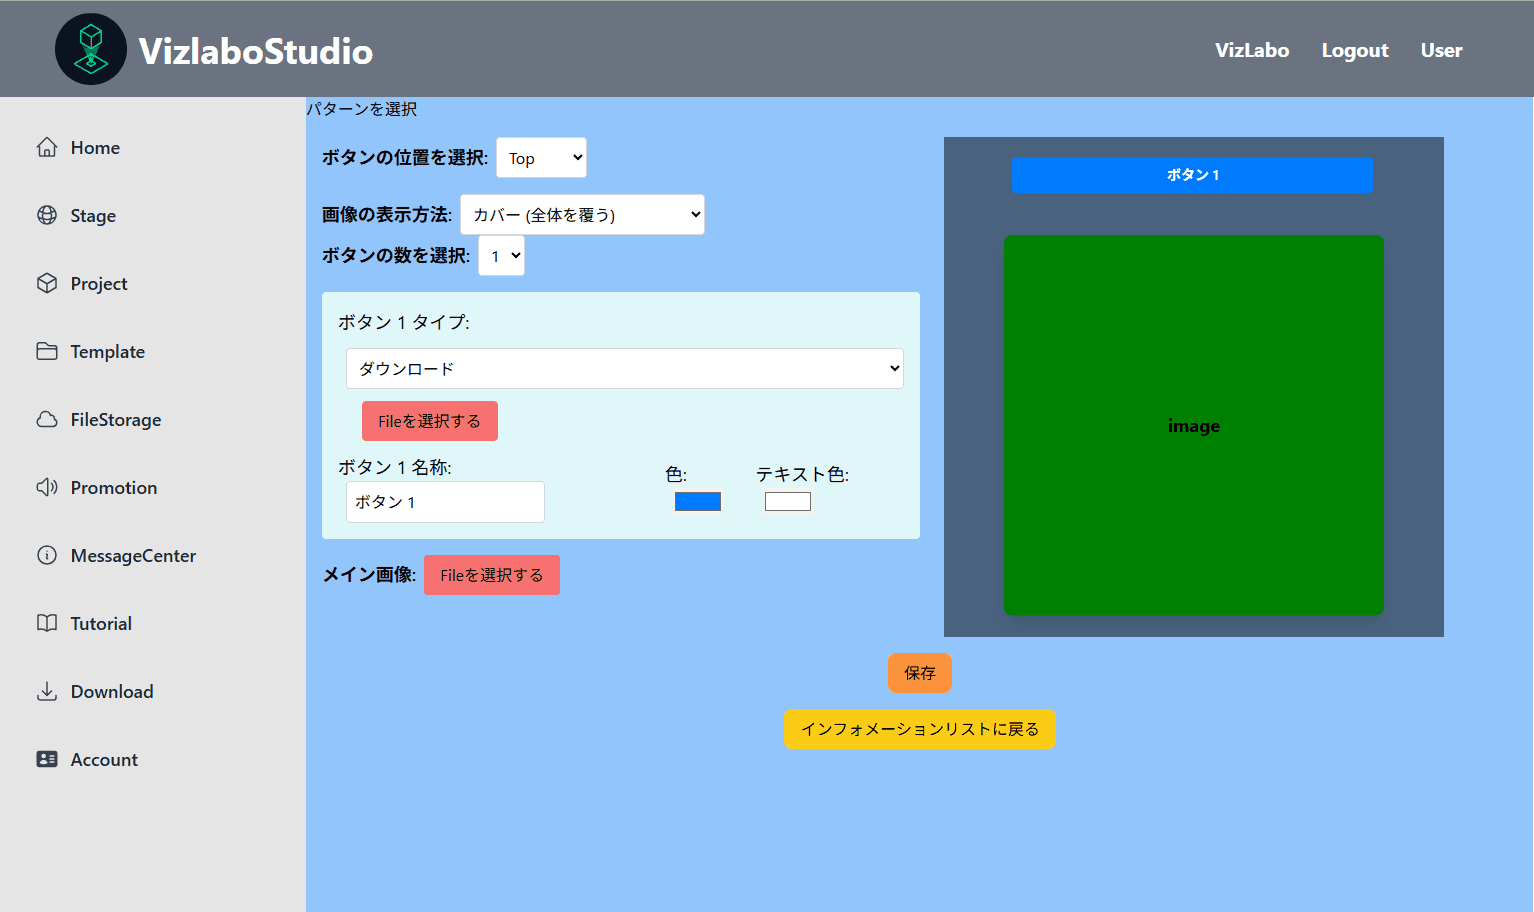Open the button position dropdown showing Top
Screen dimensions: 1534x912
pyautogui.click(x=541, y=158)
